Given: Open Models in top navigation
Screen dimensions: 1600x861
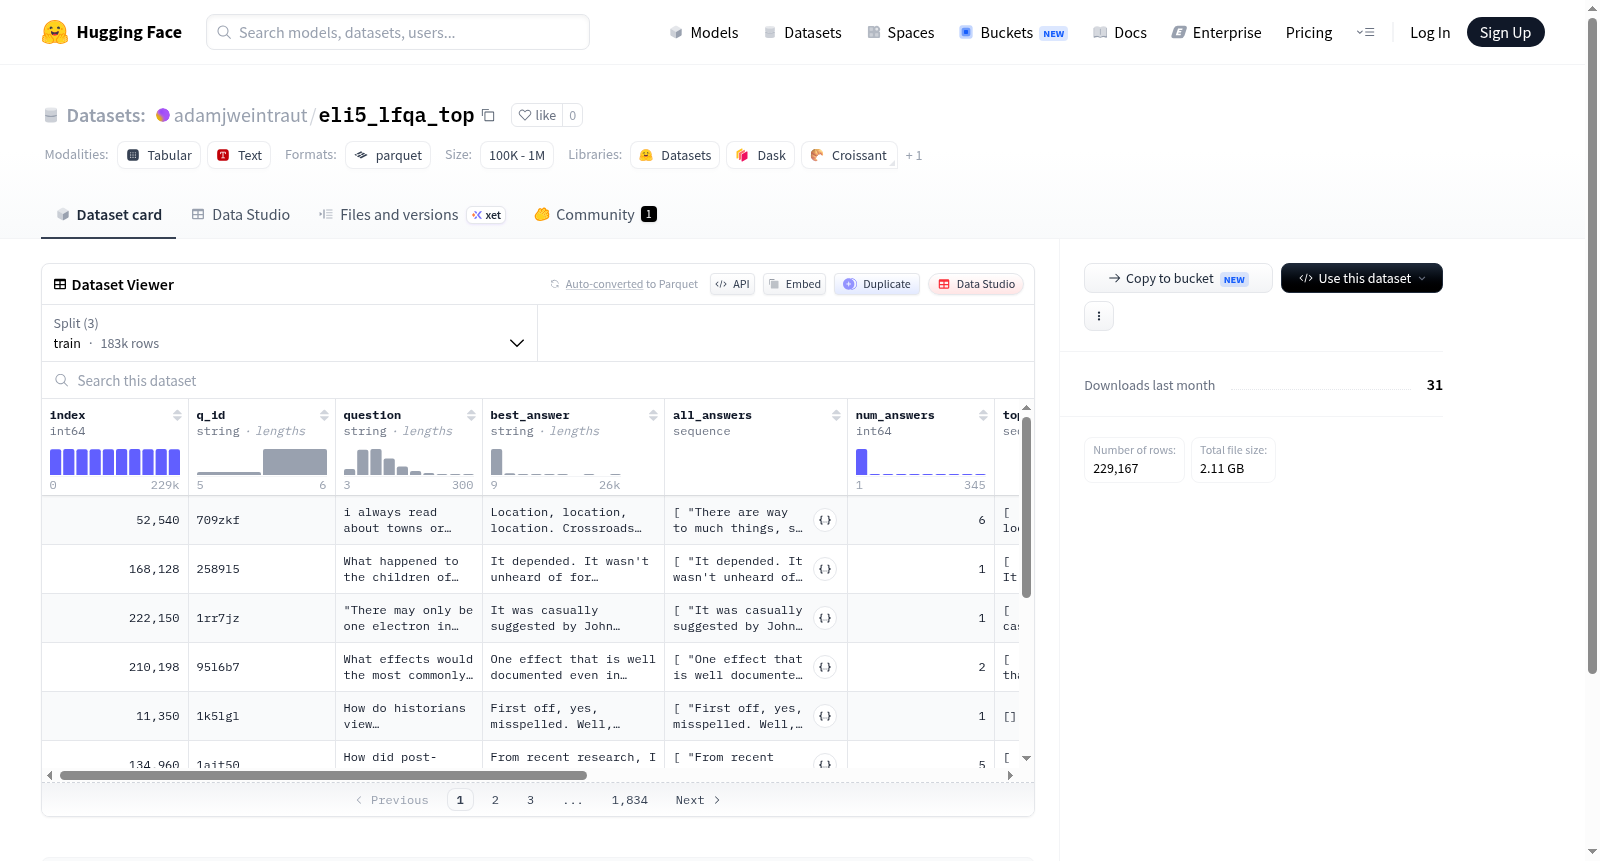Looking at the screenshot, I should 704,32.
